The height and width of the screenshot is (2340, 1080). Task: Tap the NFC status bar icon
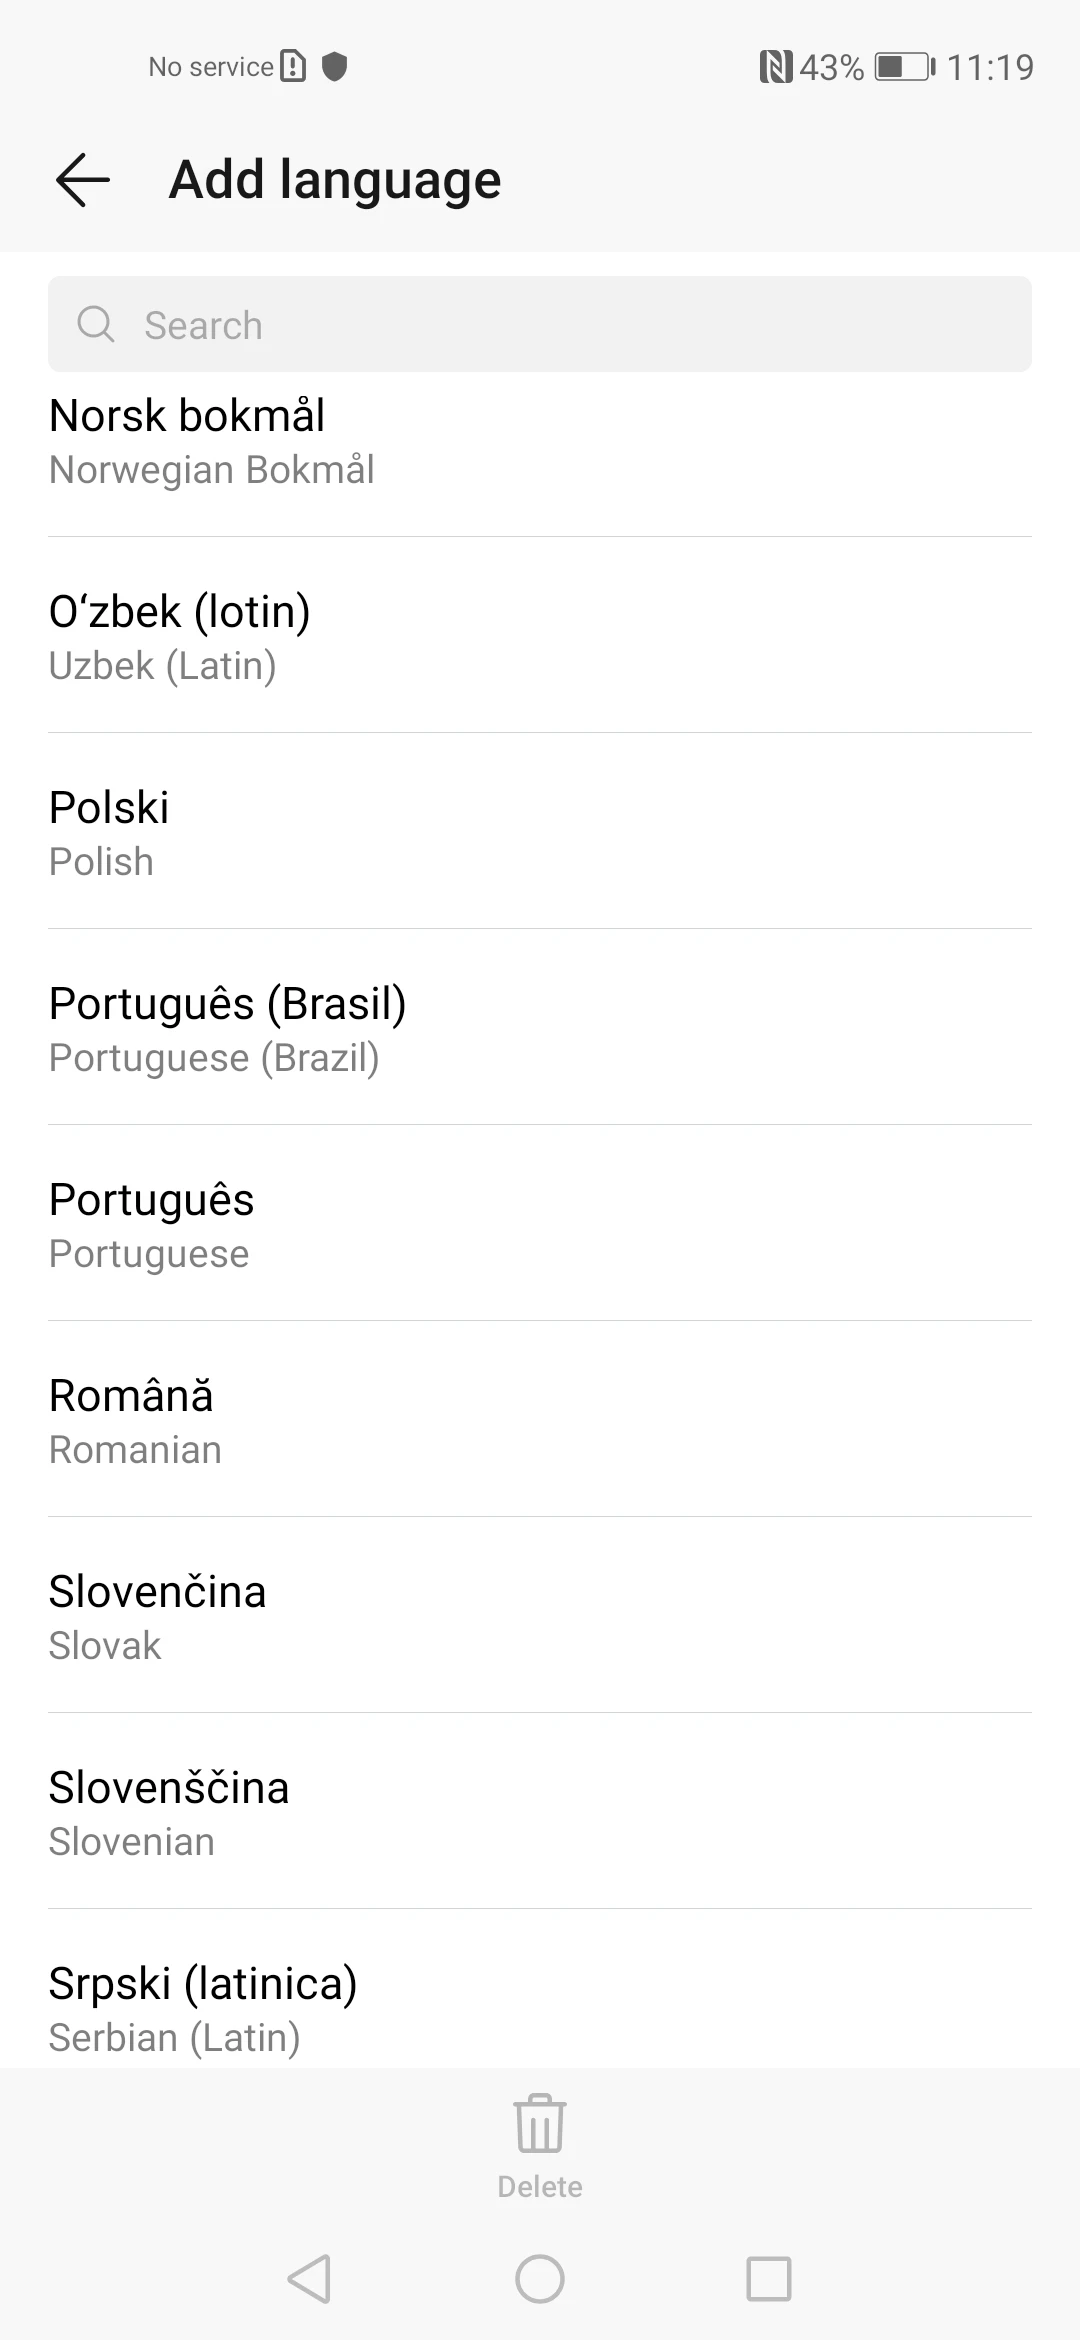(776, 67)
